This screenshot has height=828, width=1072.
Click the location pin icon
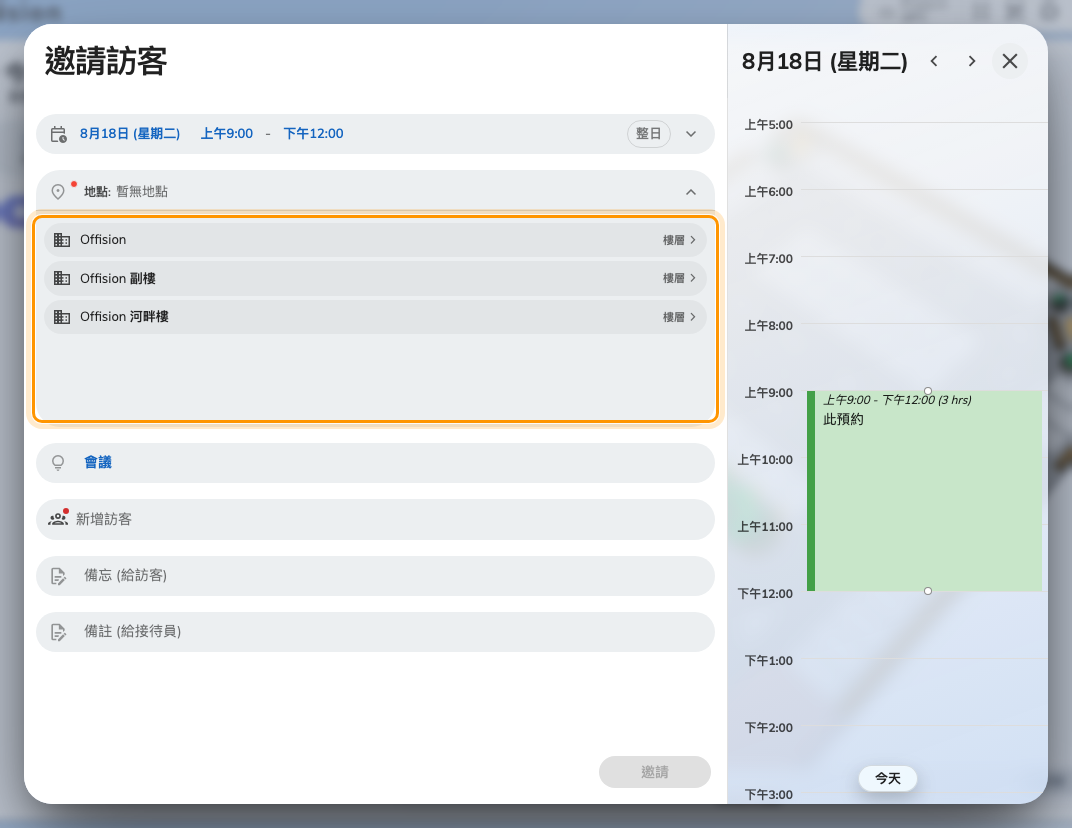[58, 191]
